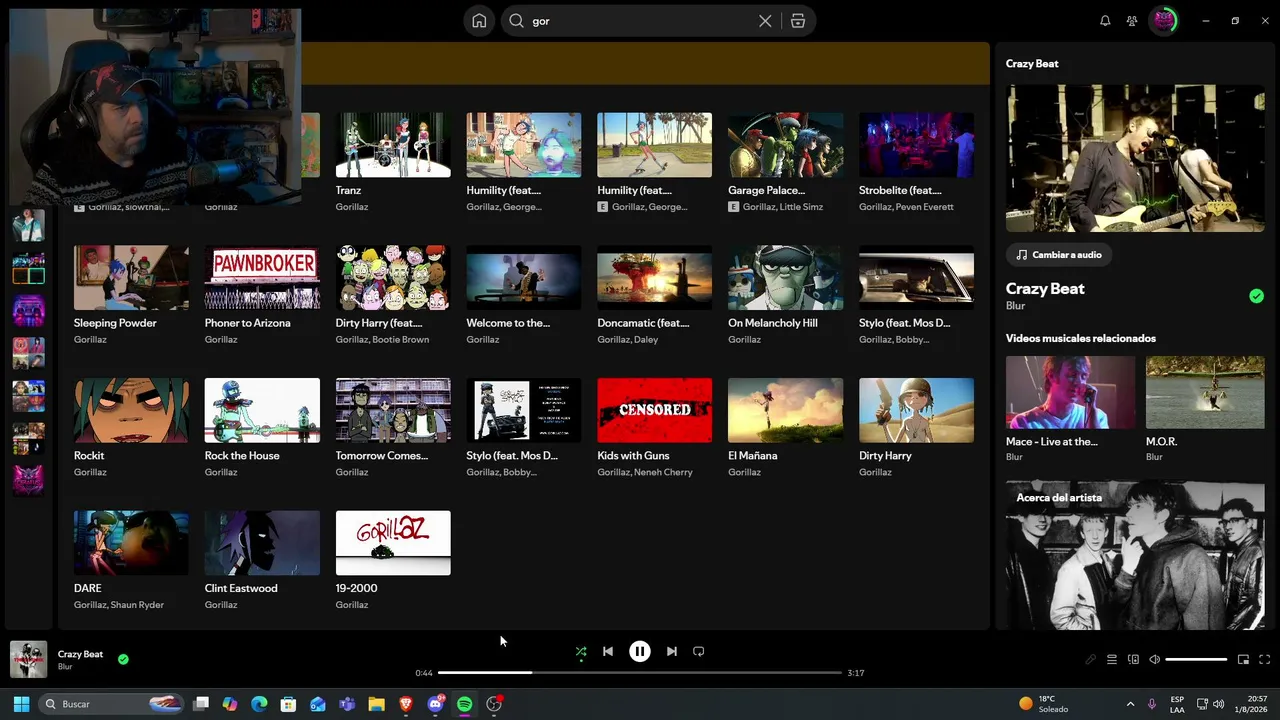The height and width of the screenshot is (720, 1280).
Task: Click the taskbar 'Buscar' search box
Action: 112,704
